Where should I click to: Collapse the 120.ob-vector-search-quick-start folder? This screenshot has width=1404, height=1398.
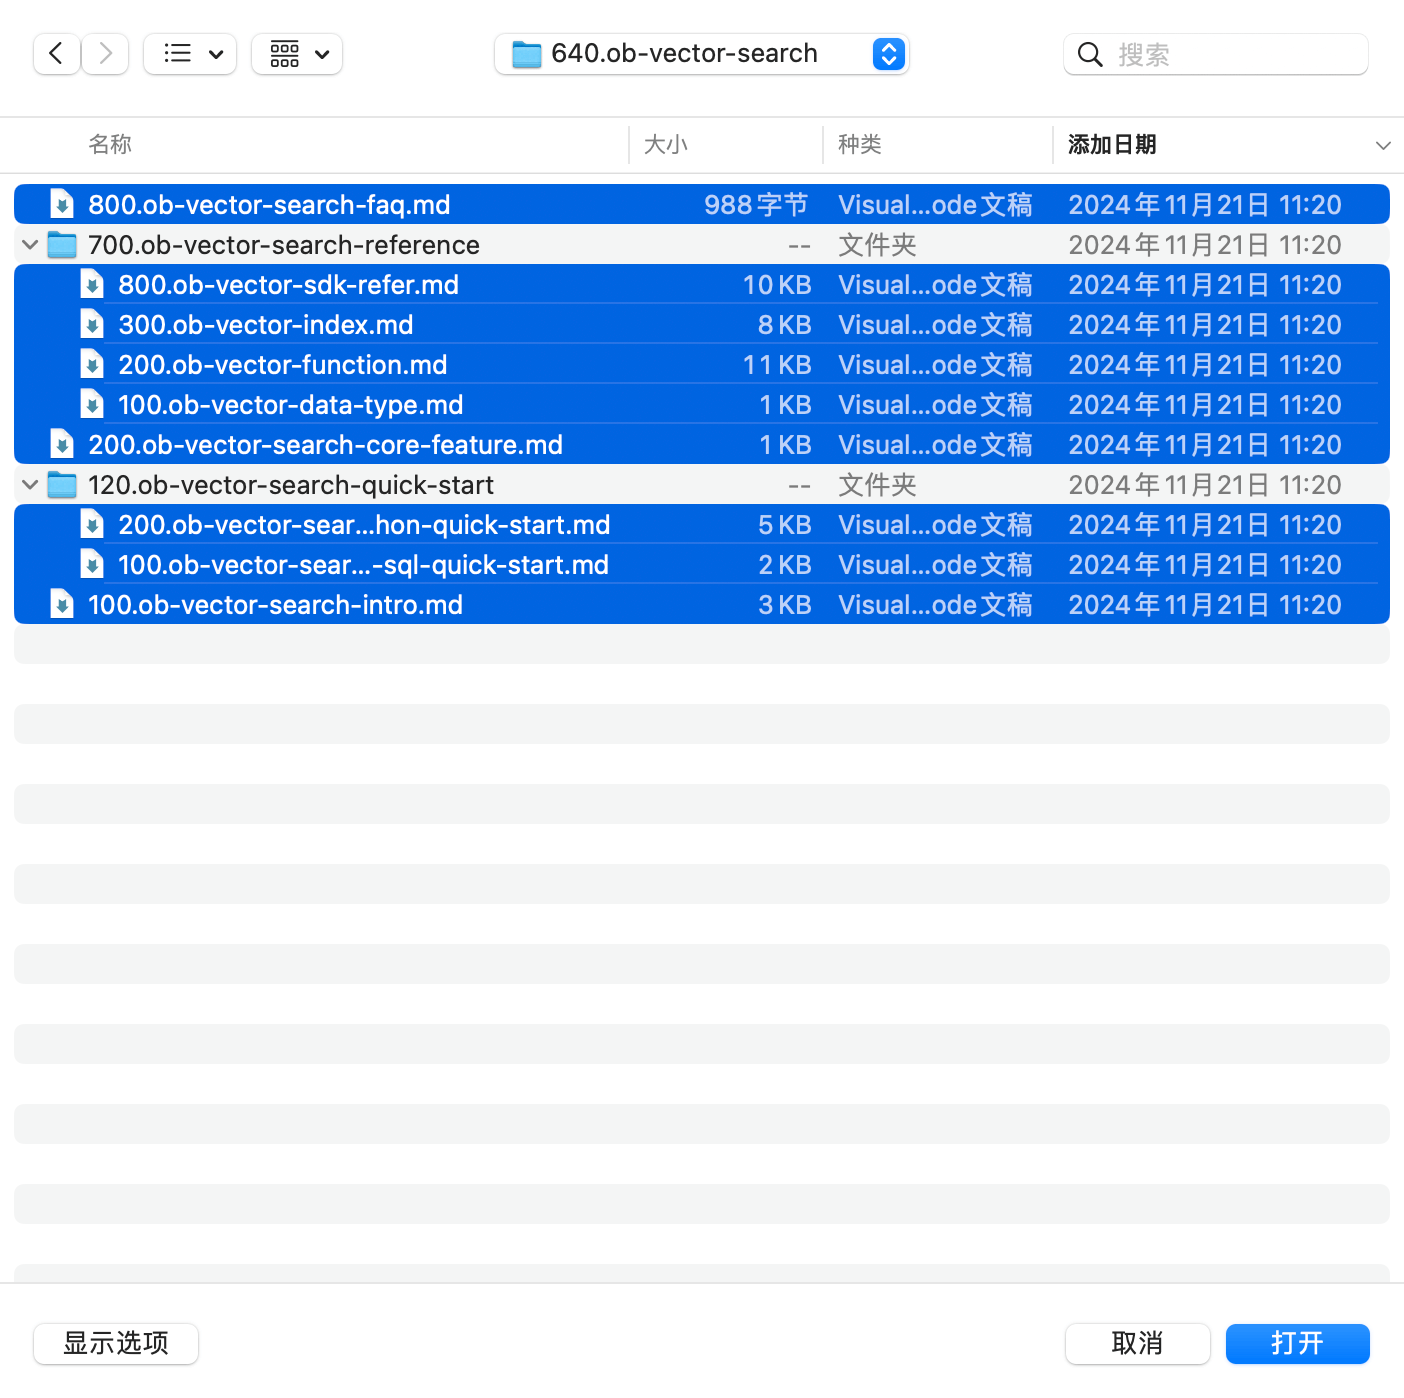30,485
